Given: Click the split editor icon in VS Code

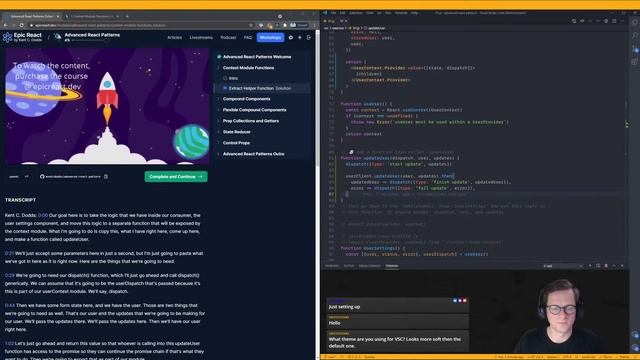Looking at the screenshot, I should [614, 21].
